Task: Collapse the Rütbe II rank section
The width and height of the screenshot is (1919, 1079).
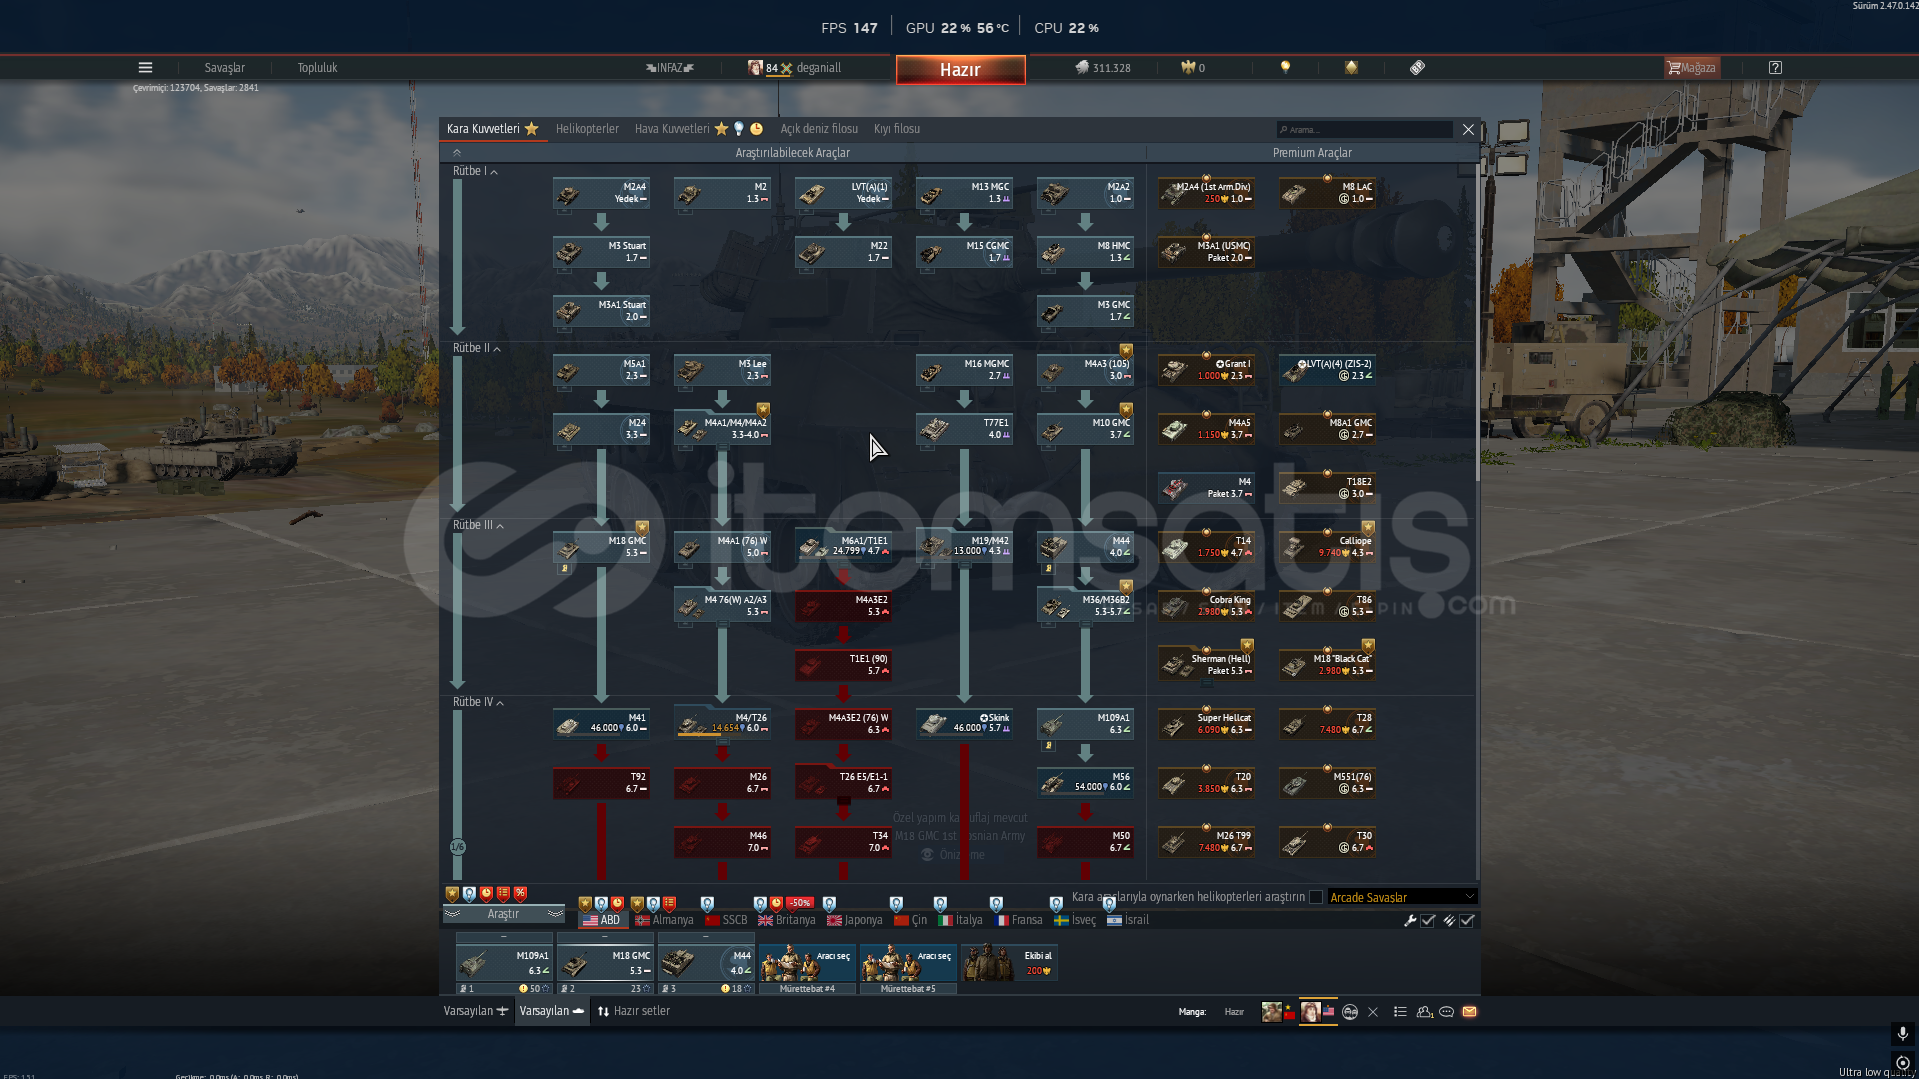Action: [476, 348]
